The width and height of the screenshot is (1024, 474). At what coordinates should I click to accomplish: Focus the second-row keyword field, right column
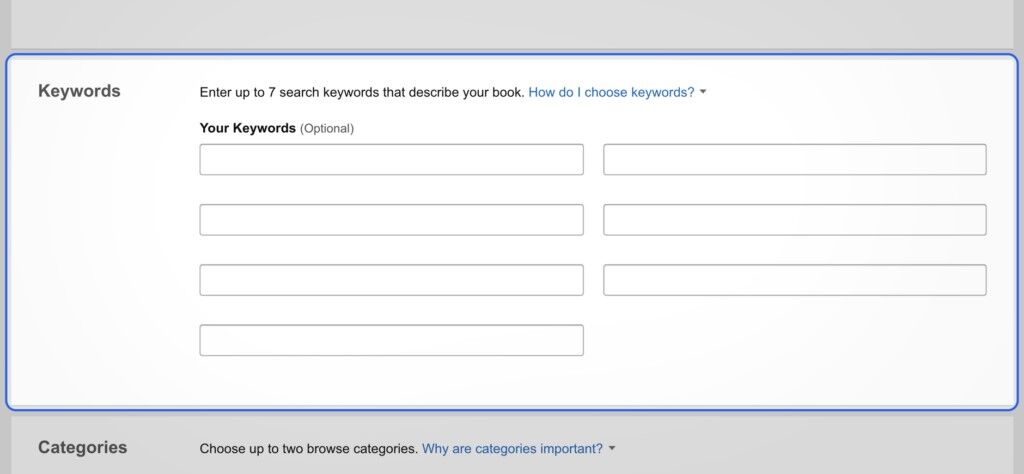click(795, 219)
